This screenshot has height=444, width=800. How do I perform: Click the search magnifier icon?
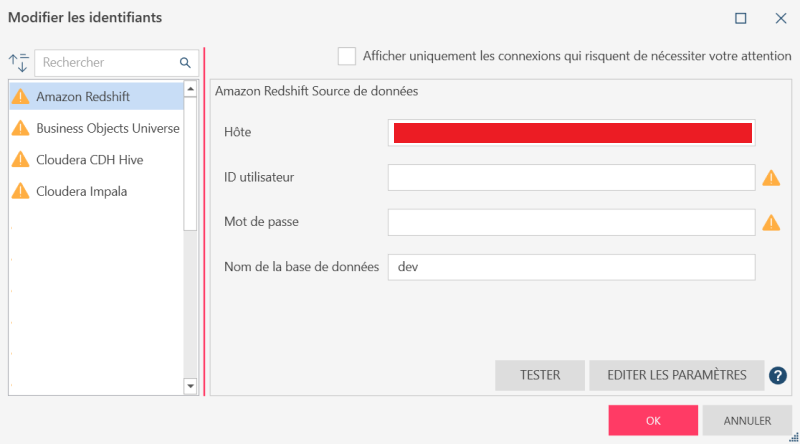pos(185,63)
